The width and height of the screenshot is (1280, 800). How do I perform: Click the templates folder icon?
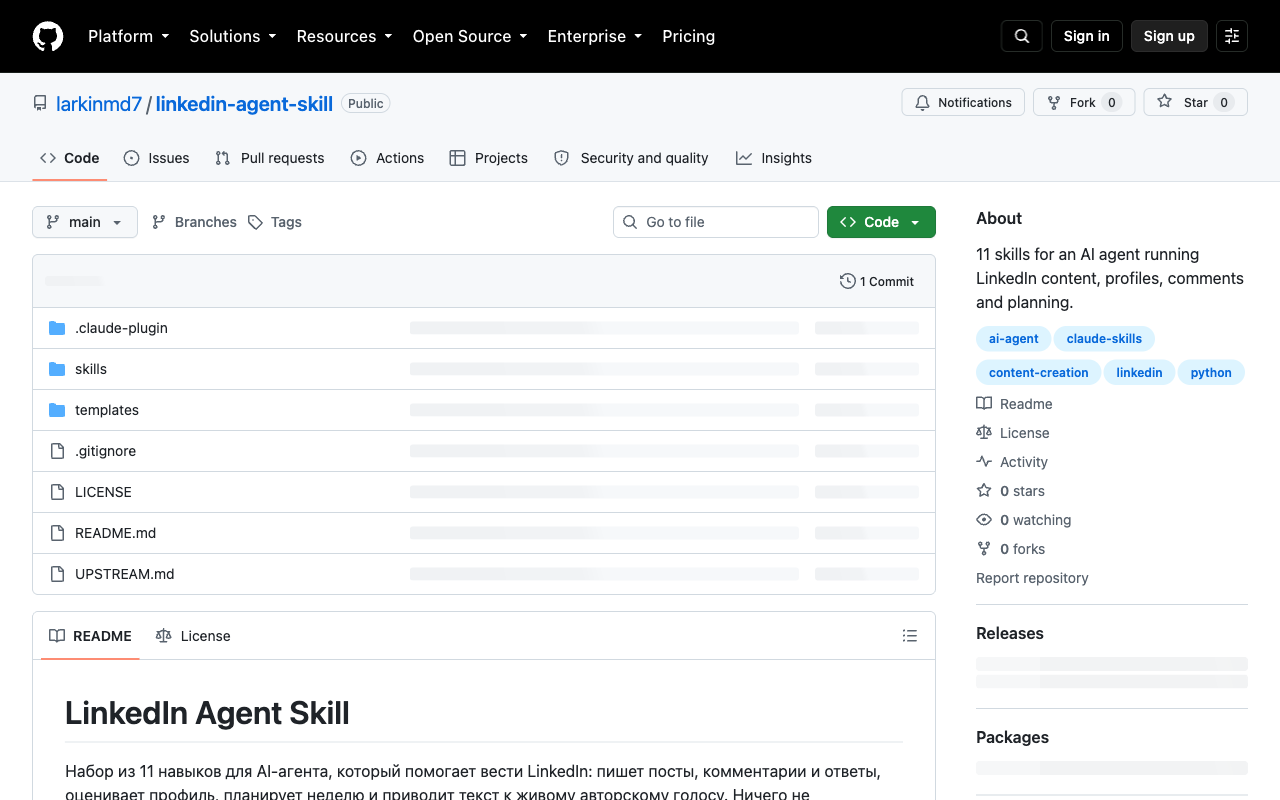coord(57,410)
